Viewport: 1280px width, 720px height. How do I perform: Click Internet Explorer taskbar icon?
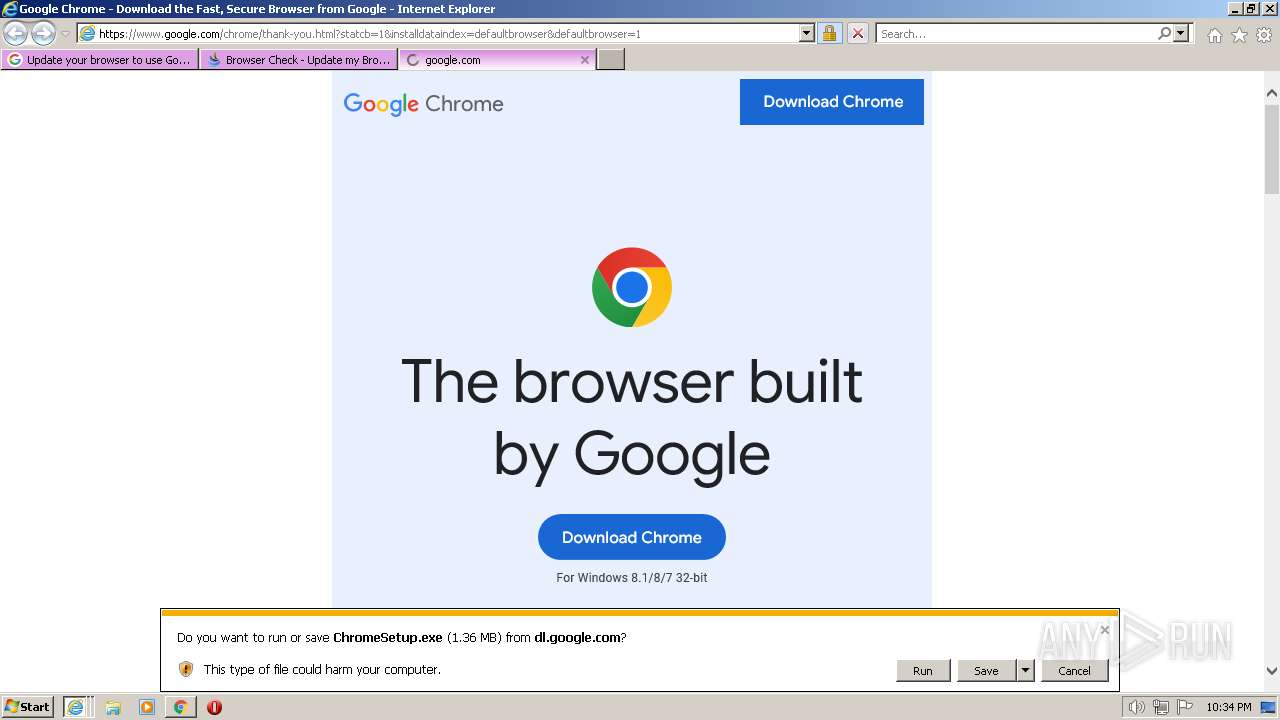(76, 707)
